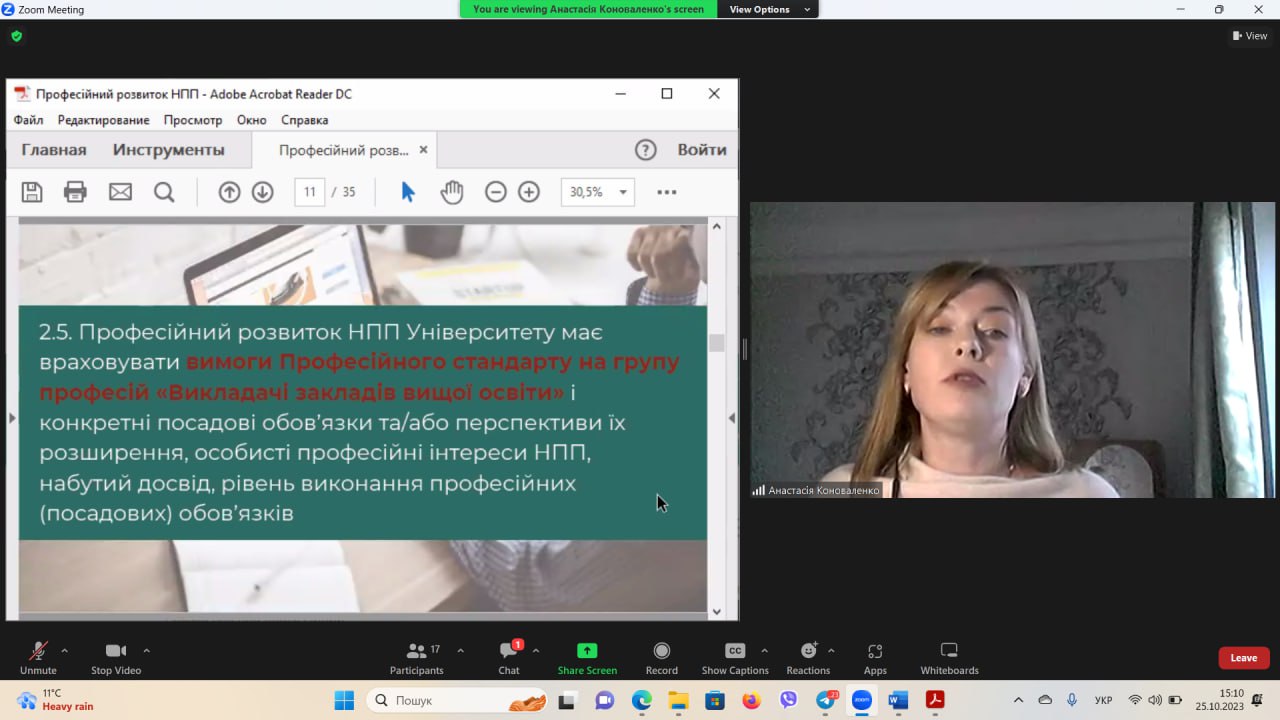1280x720 pixels.
Task: Expand the right tools pane arrow
Action: click(x=732, y=417)
